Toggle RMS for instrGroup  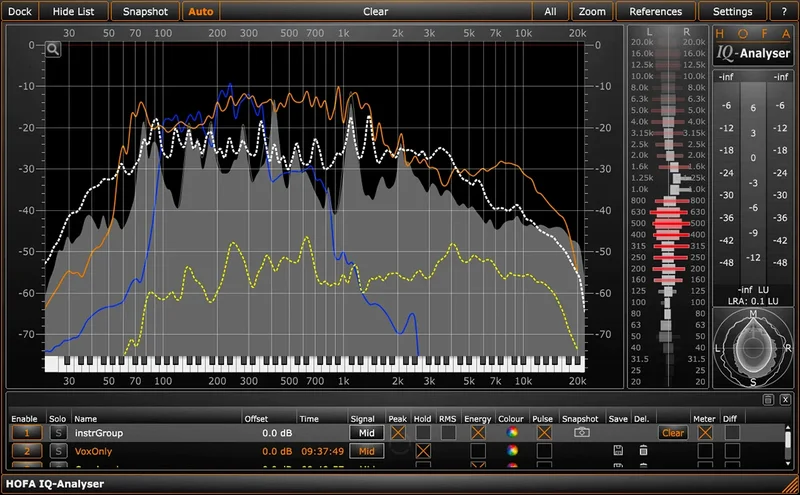pyautogui.click(x=448, y=433)
